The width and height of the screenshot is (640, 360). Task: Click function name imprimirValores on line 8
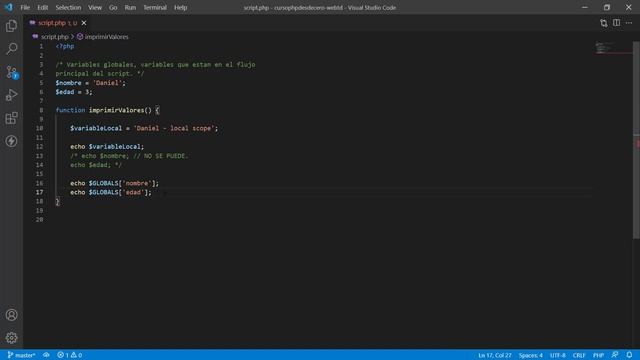tap(117, 110)
